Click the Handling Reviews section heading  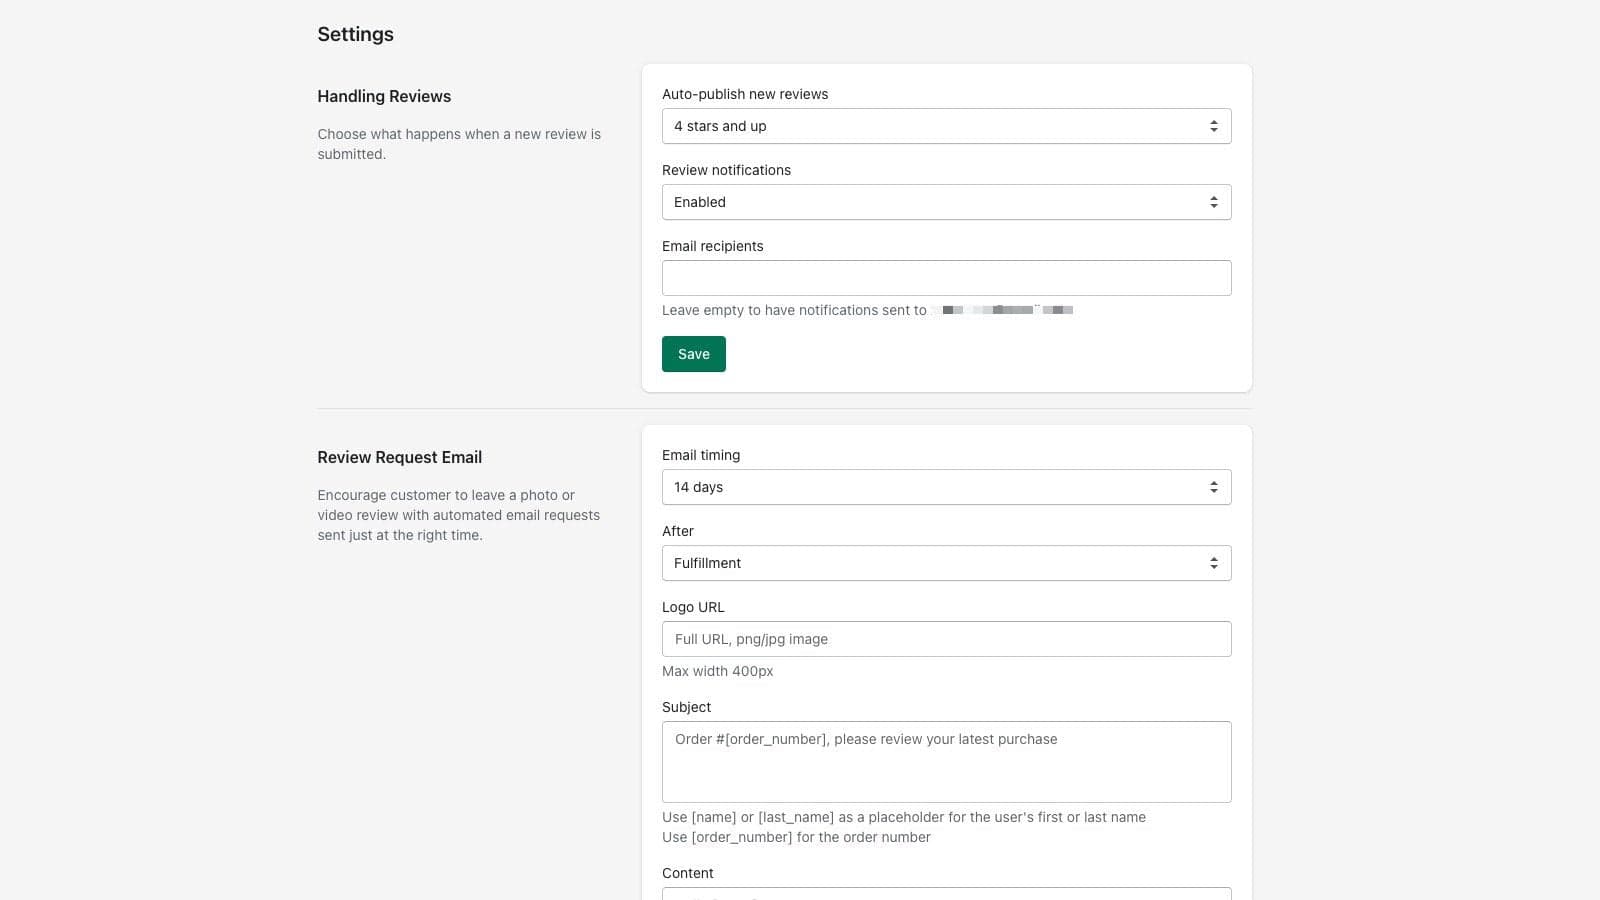(x=384, y=96)
